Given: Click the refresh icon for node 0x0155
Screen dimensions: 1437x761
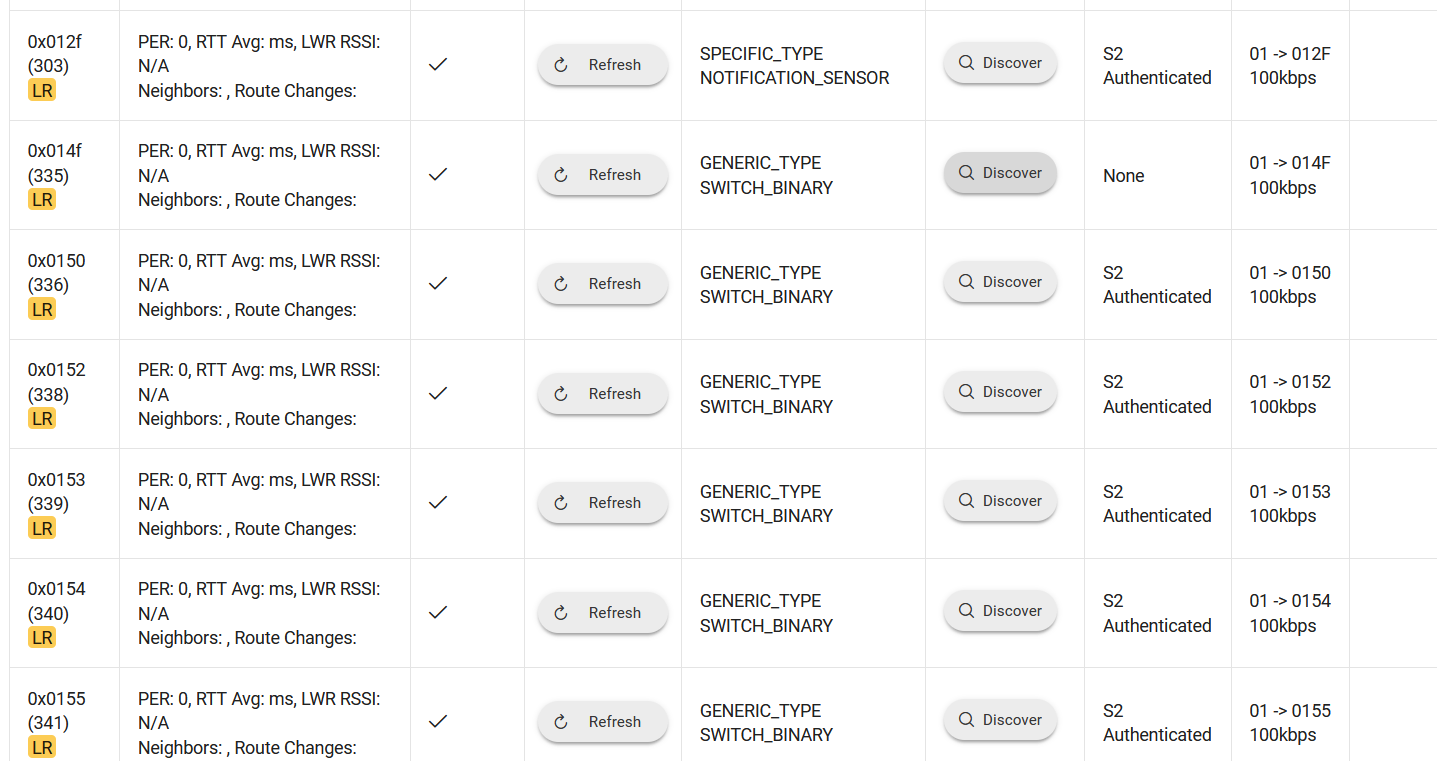Looking at the screenshot, I should click(560, 721).
